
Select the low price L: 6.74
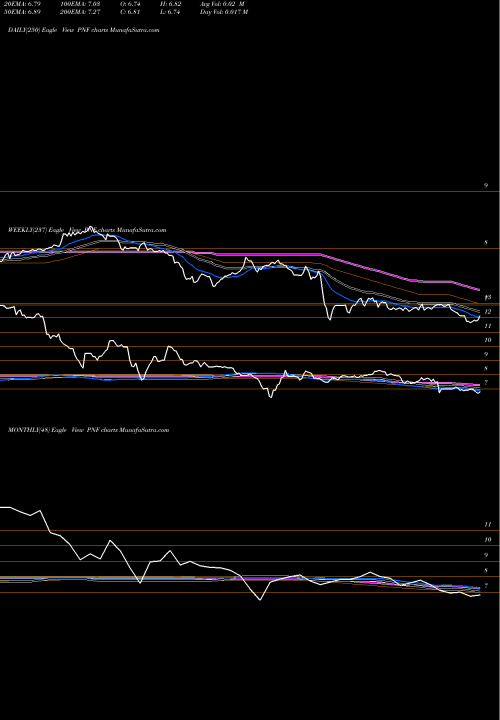170,12
